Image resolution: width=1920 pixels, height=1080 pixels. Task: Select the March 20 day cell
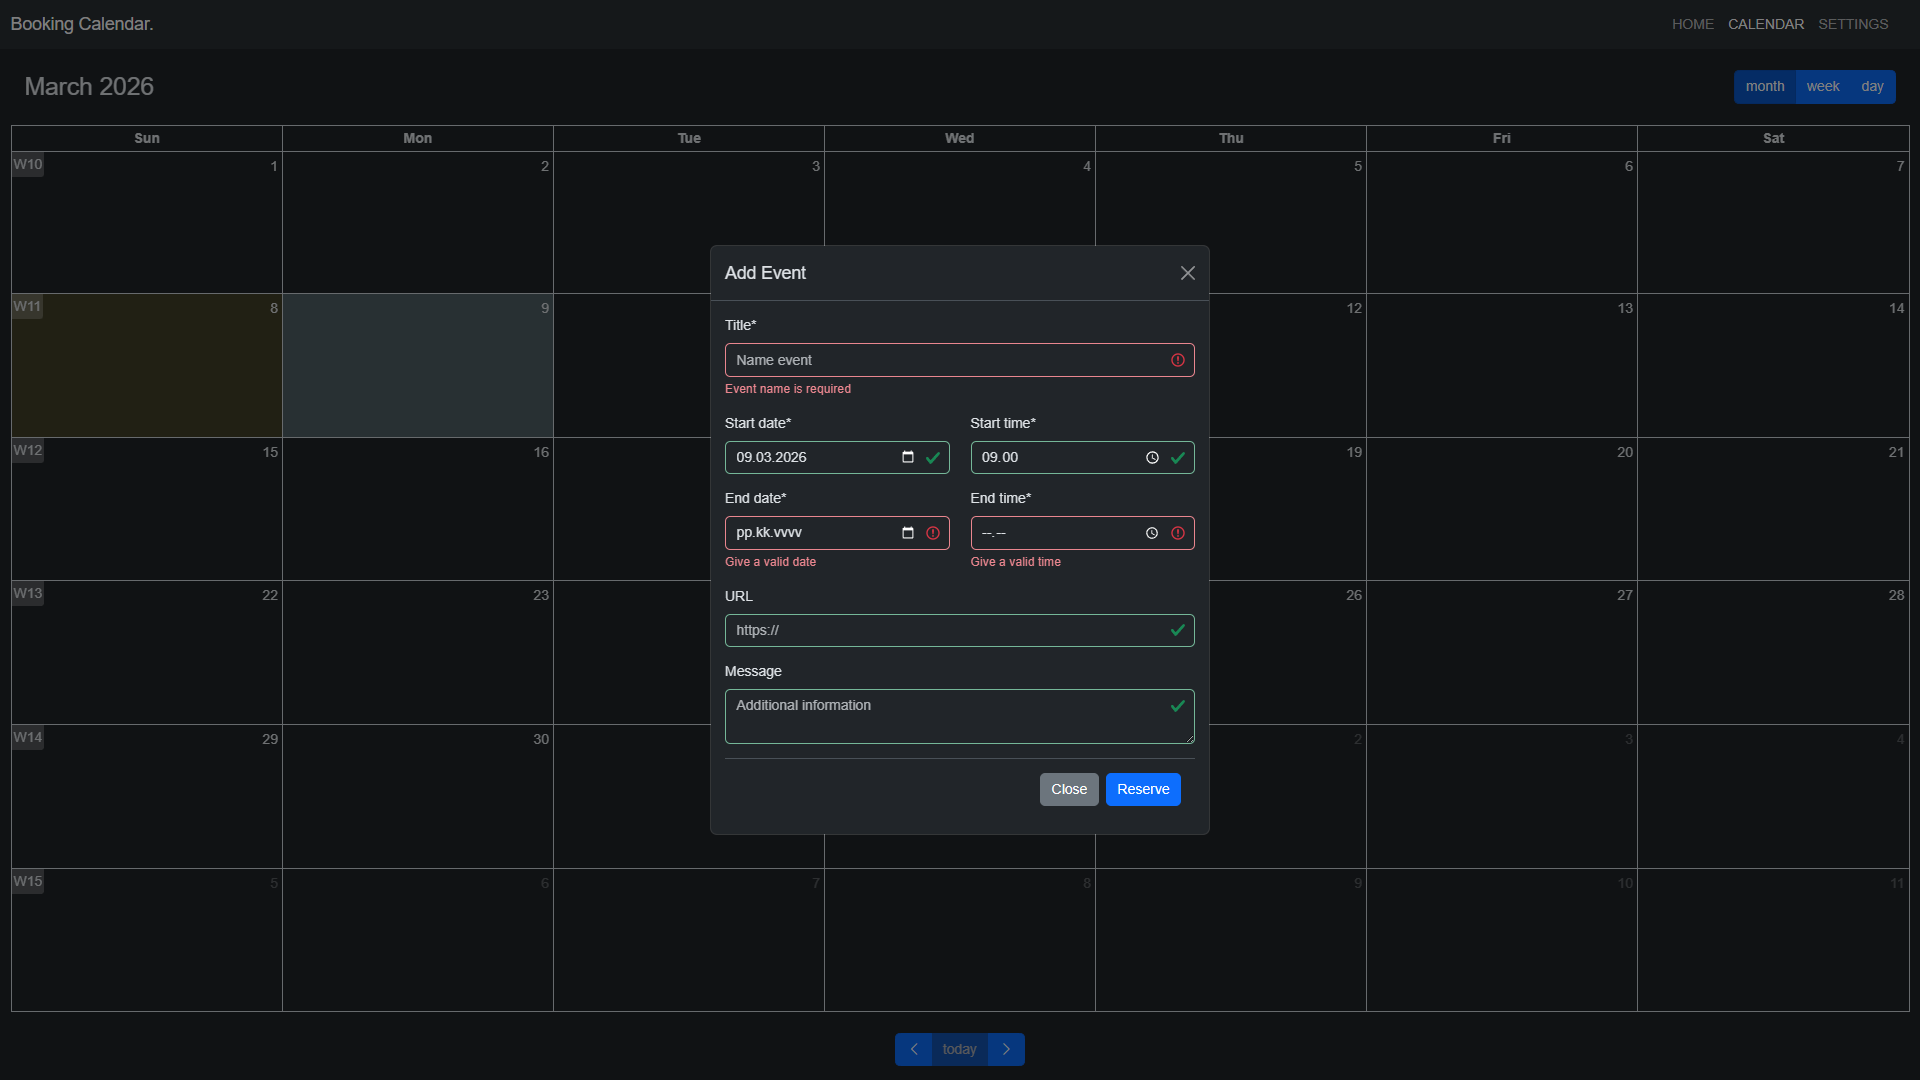pyautogui.click(x=1501, y=510)
